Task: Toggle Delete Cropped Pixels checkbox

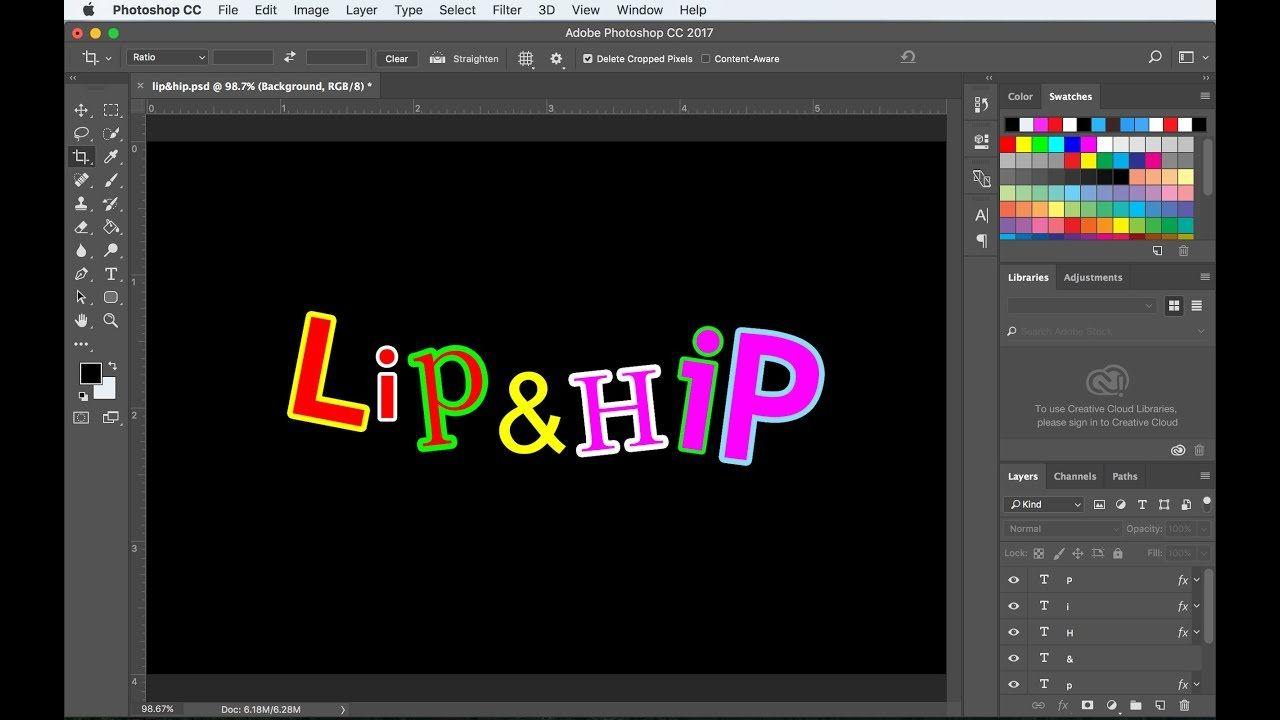Action: 588,59
